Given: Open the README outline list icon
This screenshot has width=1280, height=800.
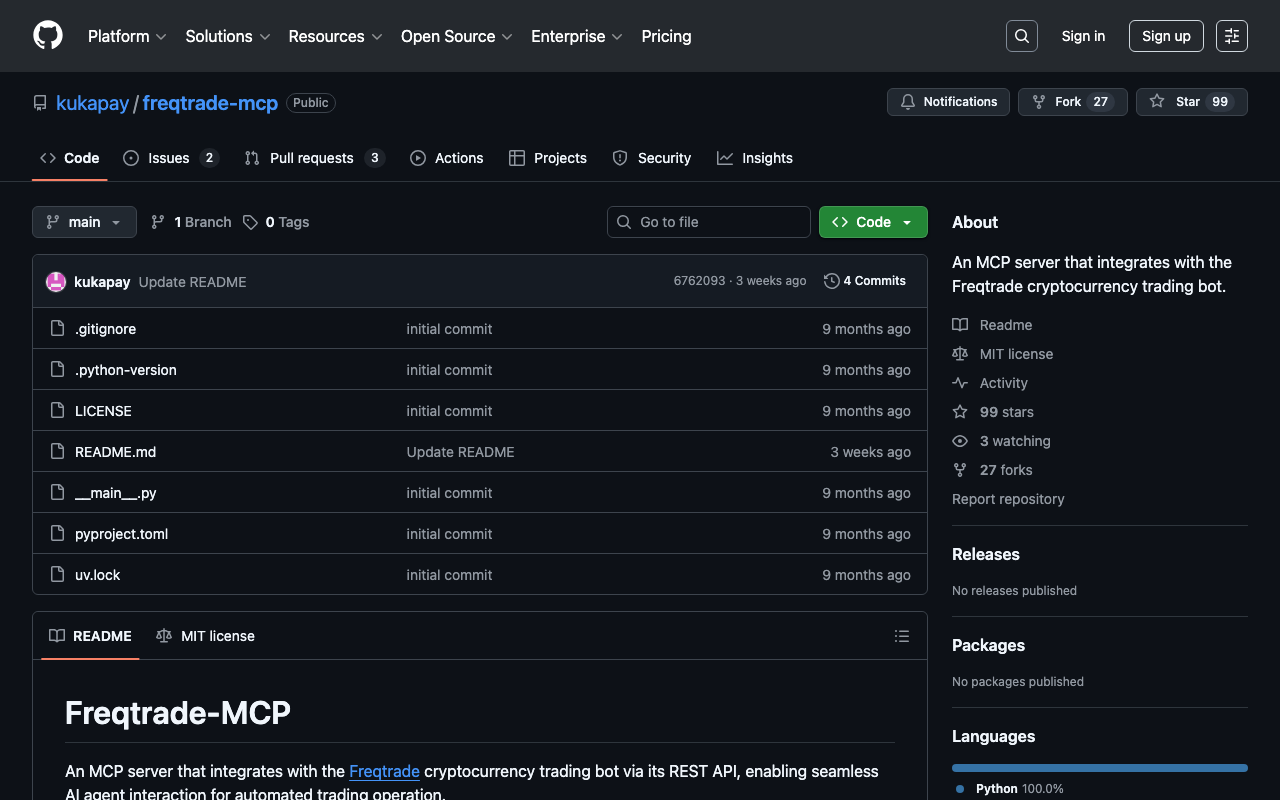Looking at the screenshot, I should pyautogui.click(x=901, y=636).
